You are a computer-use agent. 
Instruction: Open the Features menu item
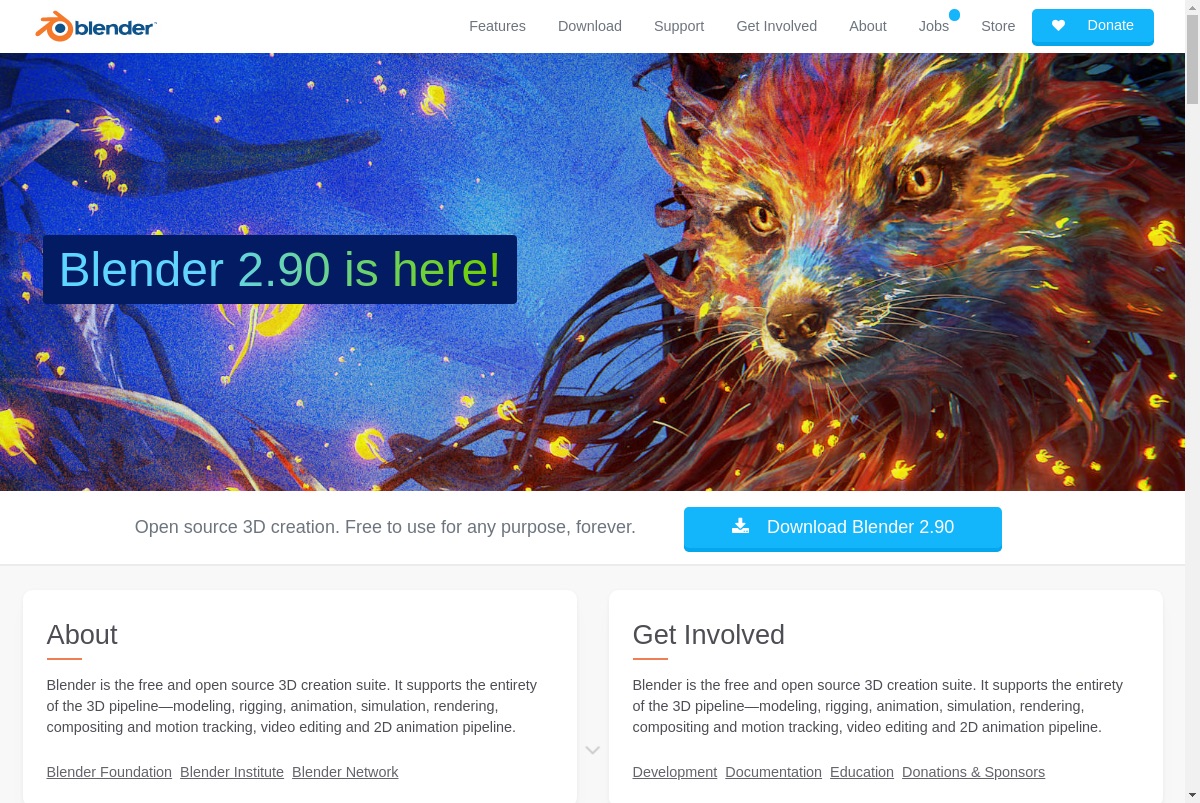tap(497, 26)
